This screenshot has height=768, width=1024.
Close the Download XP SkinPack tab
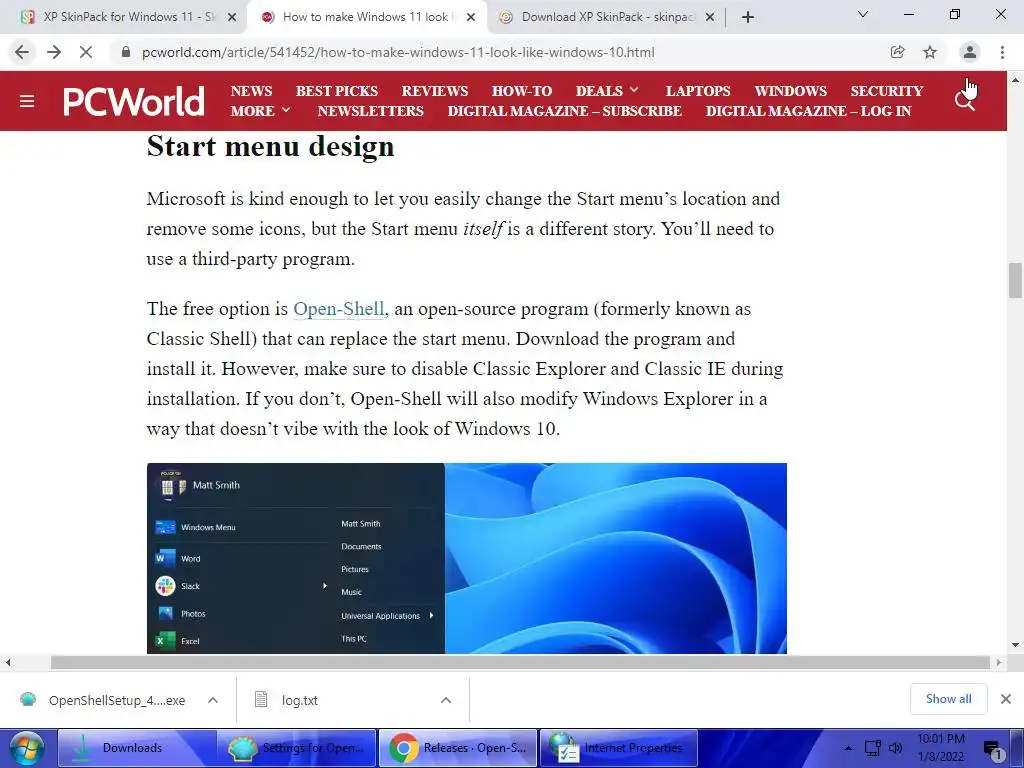click(x=710, y=18)
